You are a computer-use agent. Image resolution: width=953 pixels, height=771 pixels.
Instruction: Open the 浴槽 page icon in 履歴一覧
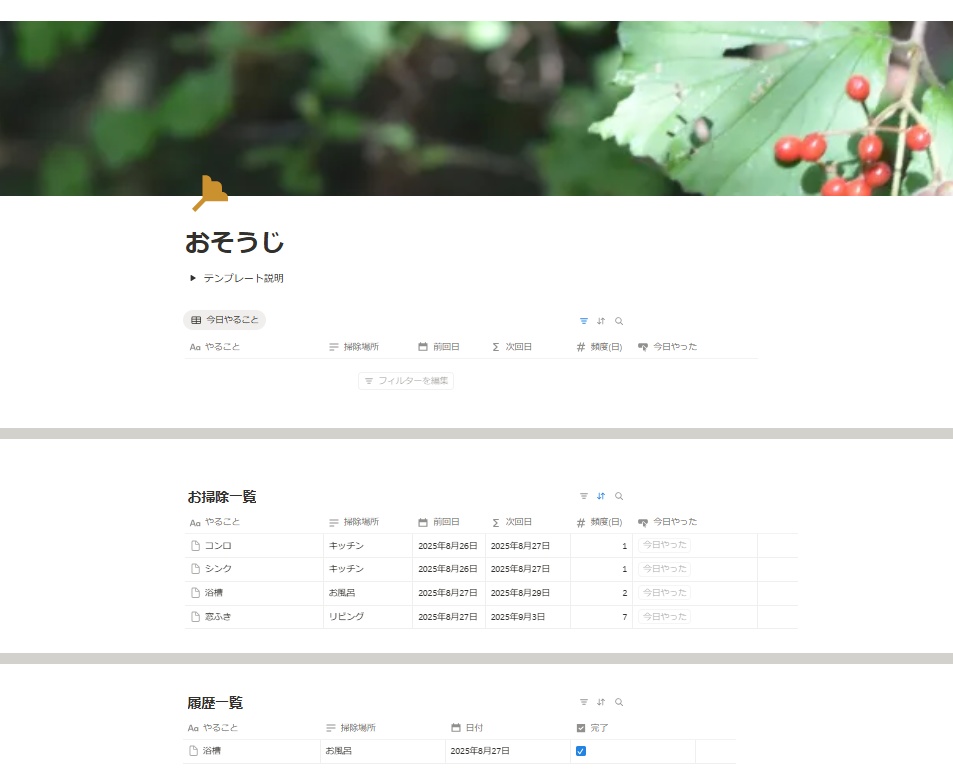pyautogui.click(x=193, y=751)
